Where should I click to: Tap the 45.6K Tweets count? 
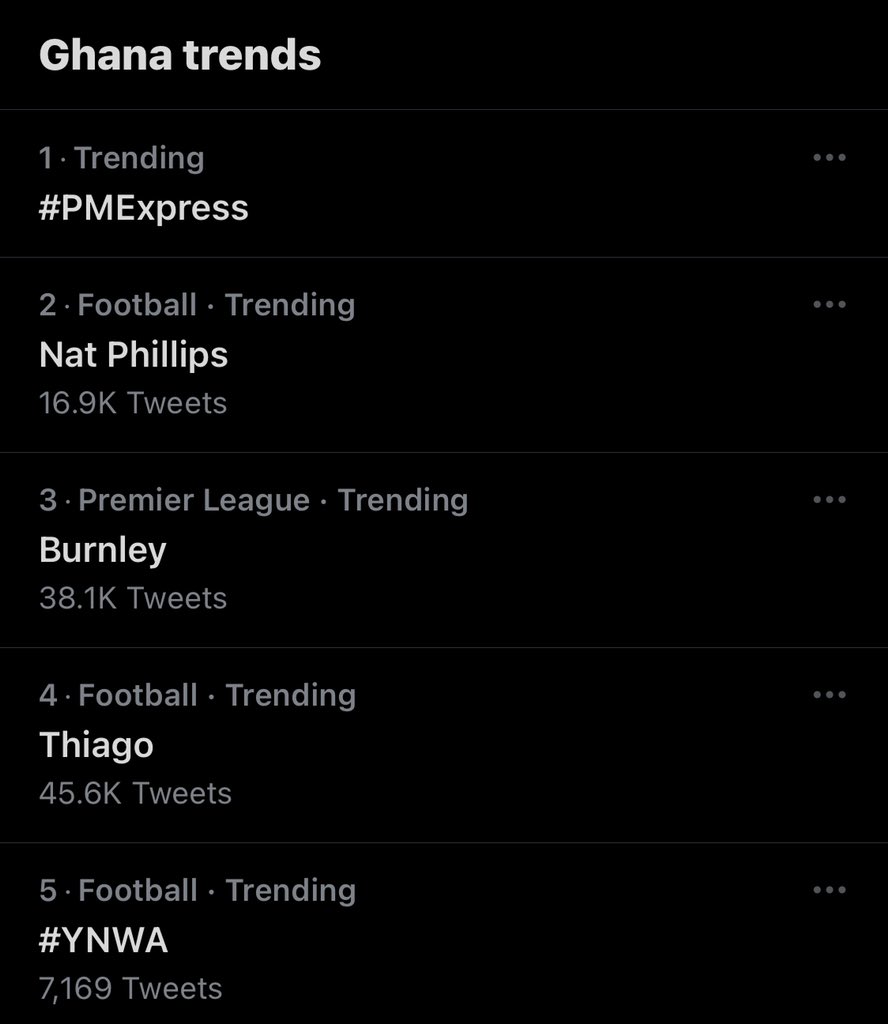[136, 793]
